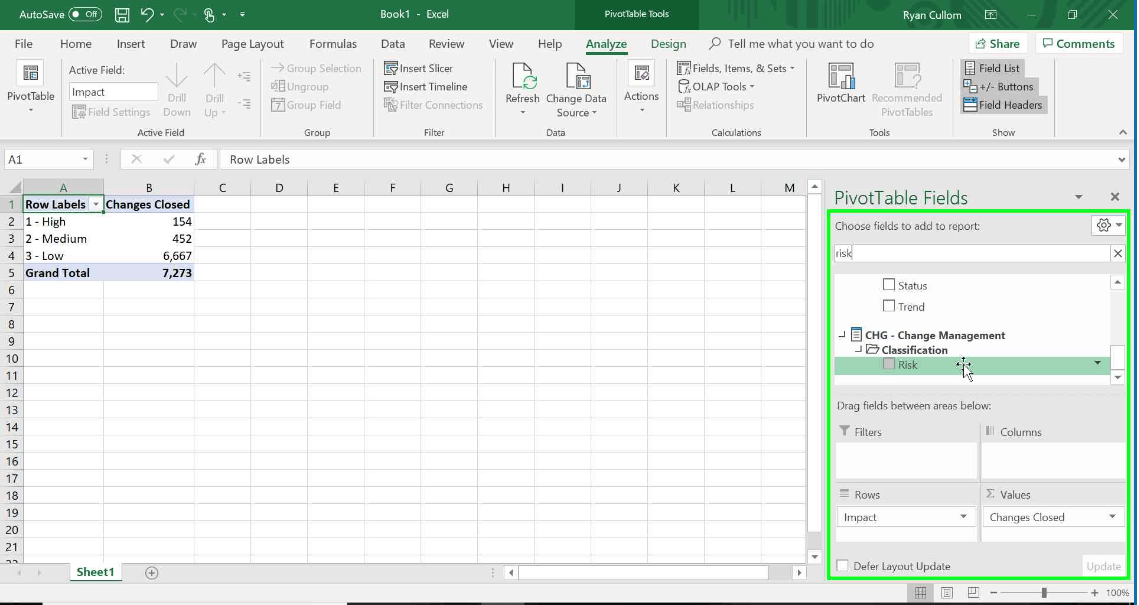Select the Grand Total cell

63,273
